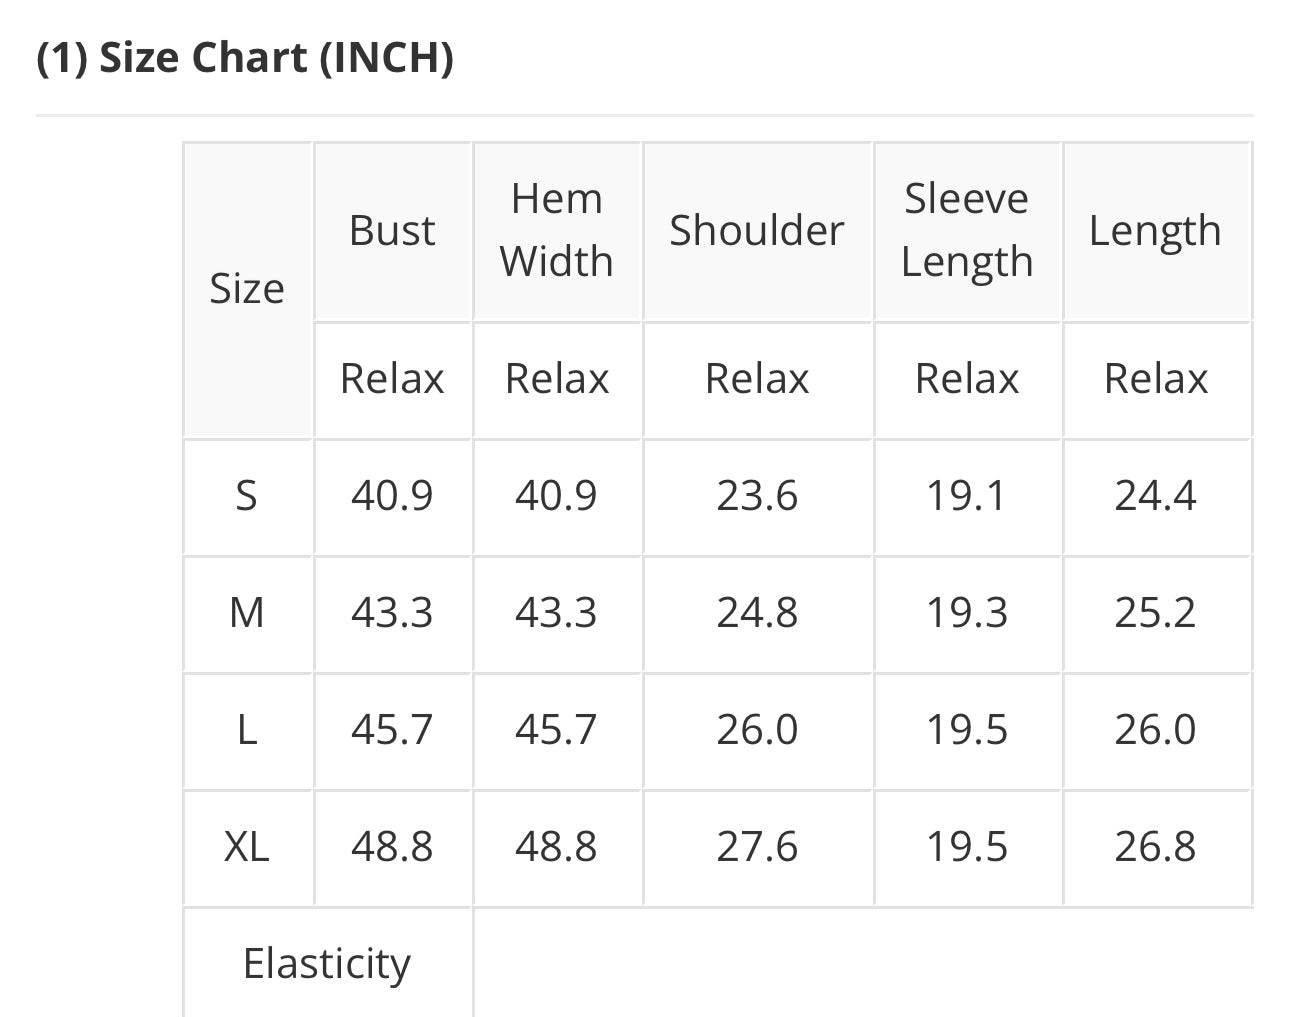Click the Bust column header
1290x1017 pixels.
tap(392, 231)
